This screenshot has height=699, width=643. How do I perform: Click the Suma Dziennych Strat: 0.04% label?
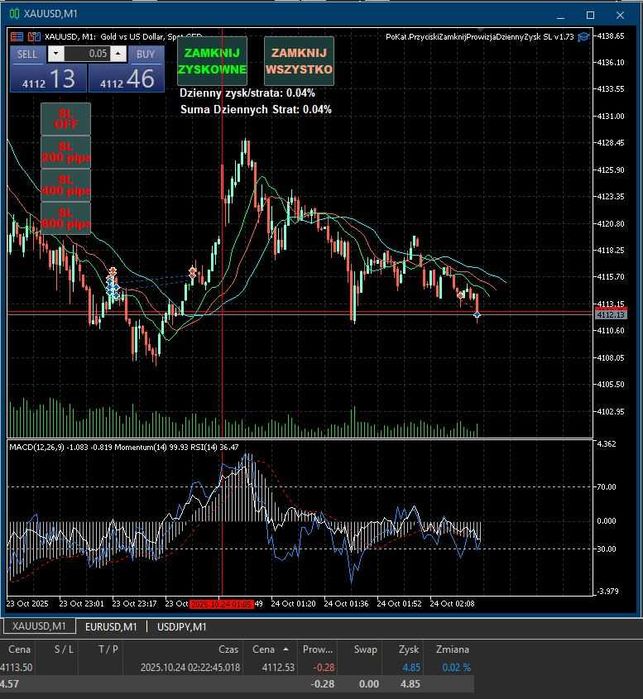coord(256,109)
